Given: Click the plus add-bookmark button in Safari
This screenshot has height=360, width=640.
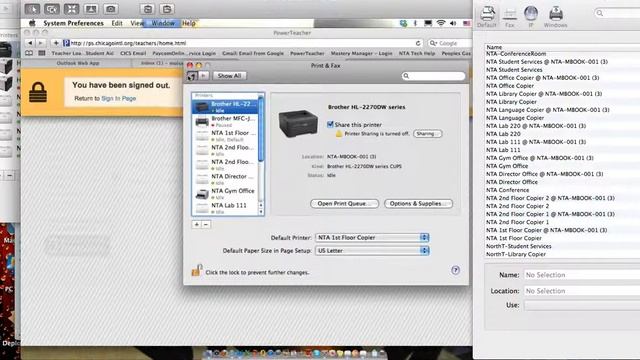Looking at the screenshot, I should click(x=56, y=43).
